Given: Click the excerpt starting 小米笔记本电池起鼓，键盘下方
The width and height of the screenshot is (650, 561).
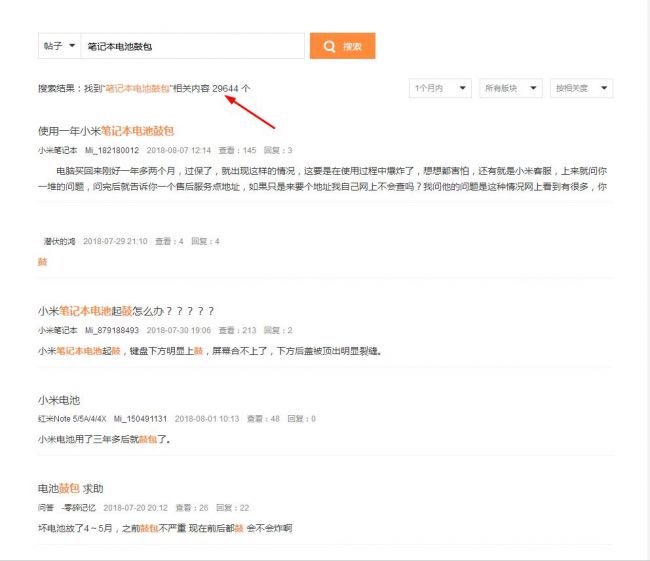Looking at the screenshot, I should 210,351.
